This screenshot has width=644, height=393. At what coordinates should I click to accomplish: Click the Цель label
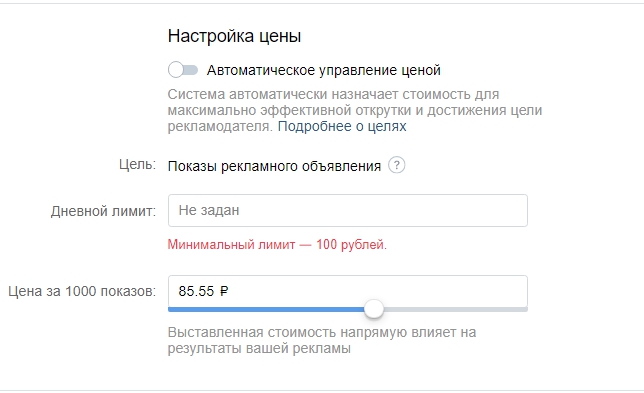[x=137, y=165]
